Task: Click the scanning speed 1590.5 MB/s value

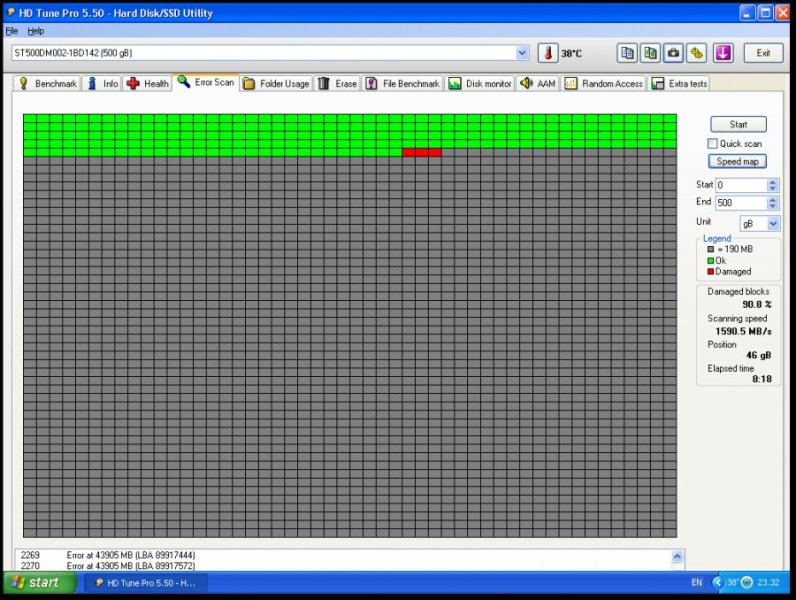Action: (743, 331)
